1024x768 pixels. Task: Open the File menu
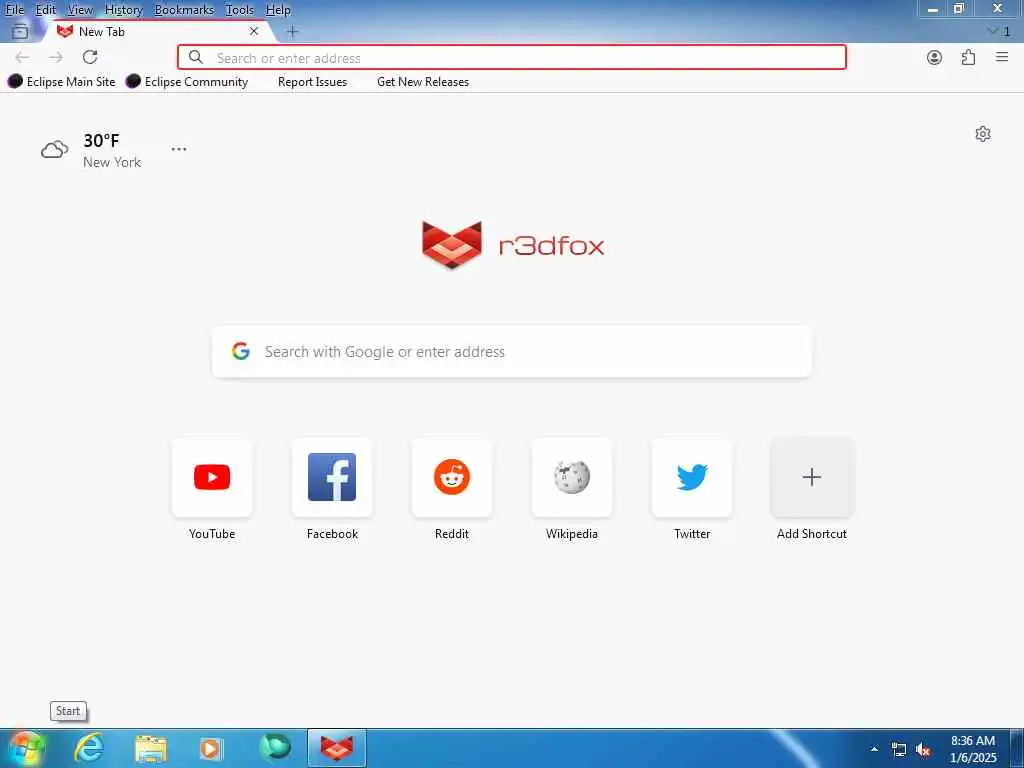pos(14,10)
